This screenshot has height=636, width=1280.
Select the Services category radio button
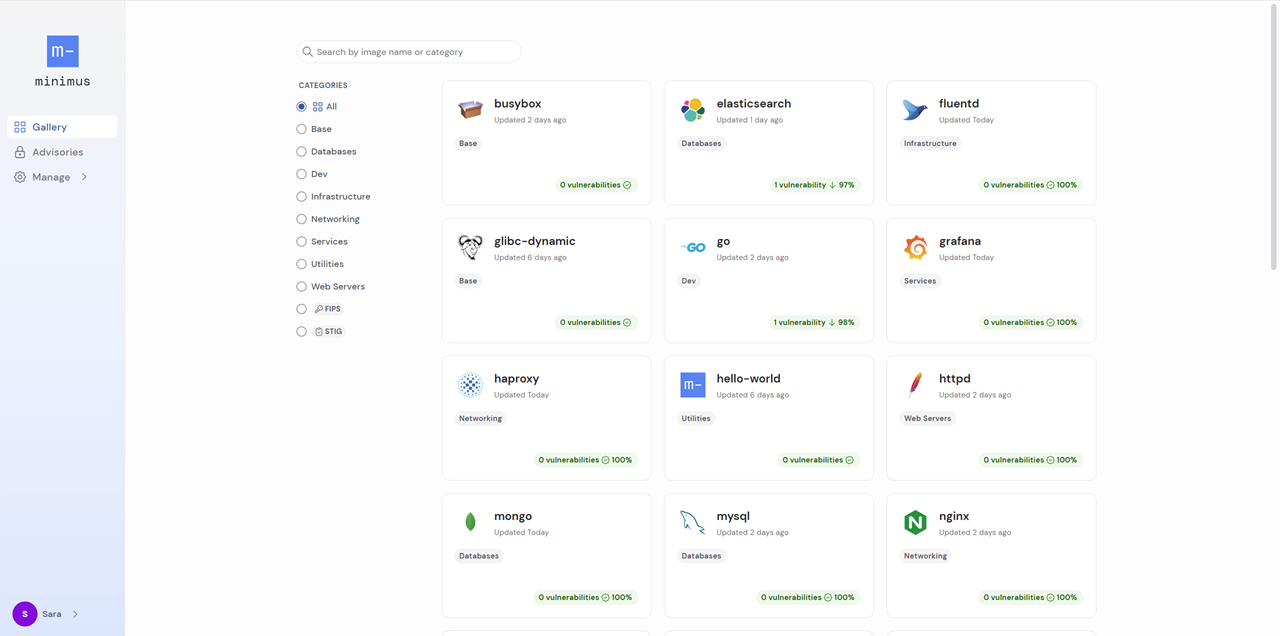tap(301, 241)
